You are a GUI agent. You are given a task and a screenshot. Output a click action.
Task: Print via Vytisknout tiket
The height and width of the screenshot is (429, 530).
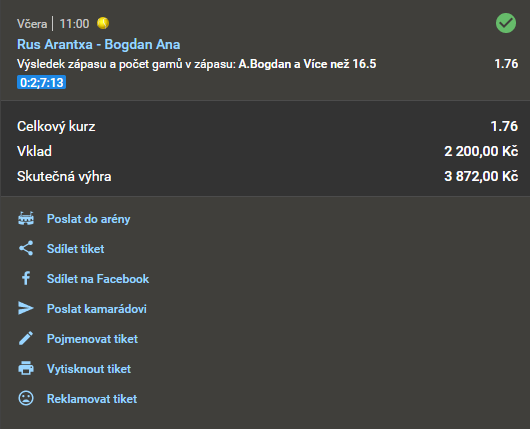(x=89, y=369)
